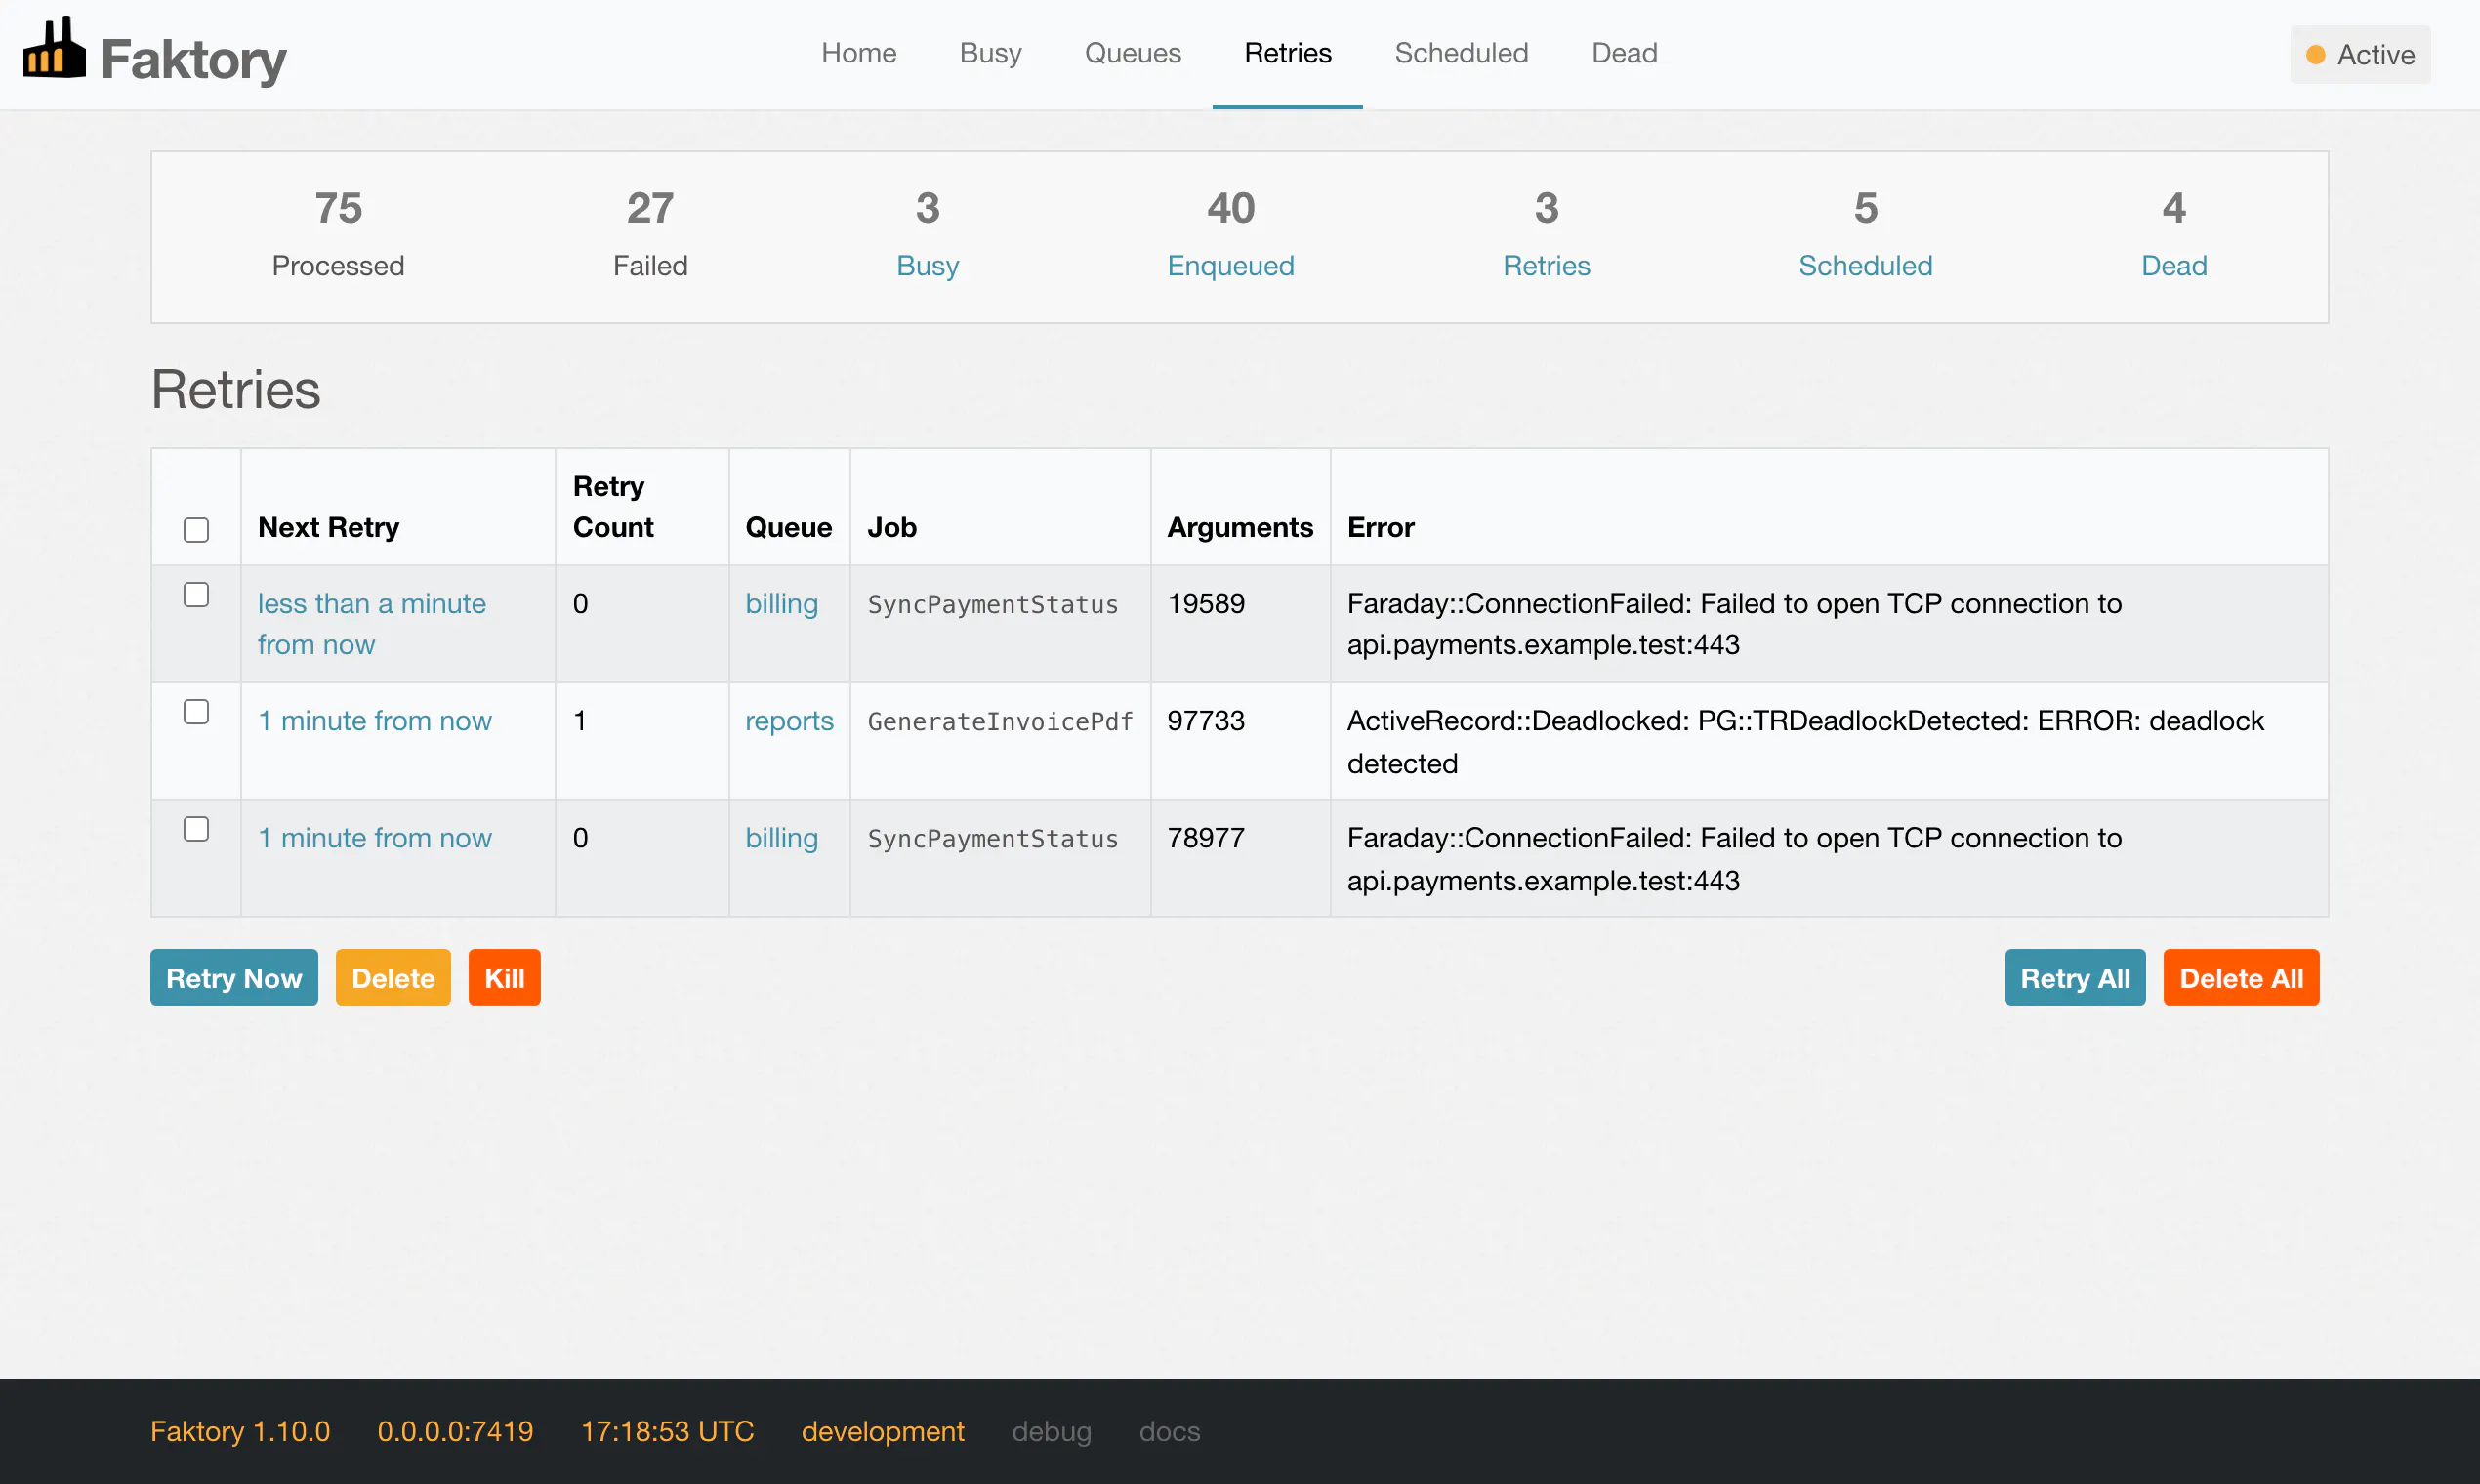Image resolution: width=2480 pixels, height=1484 pixels.
Task: Click the GenerateInvoicePdf job name
Action: pos(1000,721)
